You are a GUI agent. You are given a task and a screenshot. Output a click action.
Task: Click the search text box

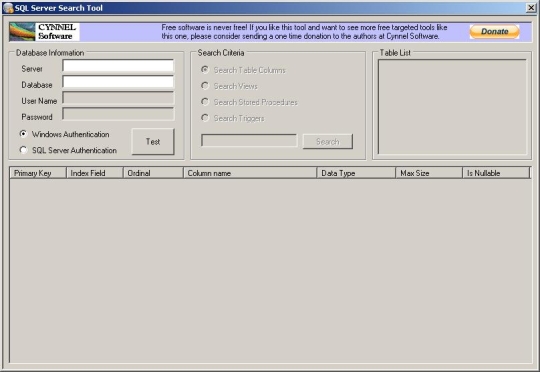249,141
